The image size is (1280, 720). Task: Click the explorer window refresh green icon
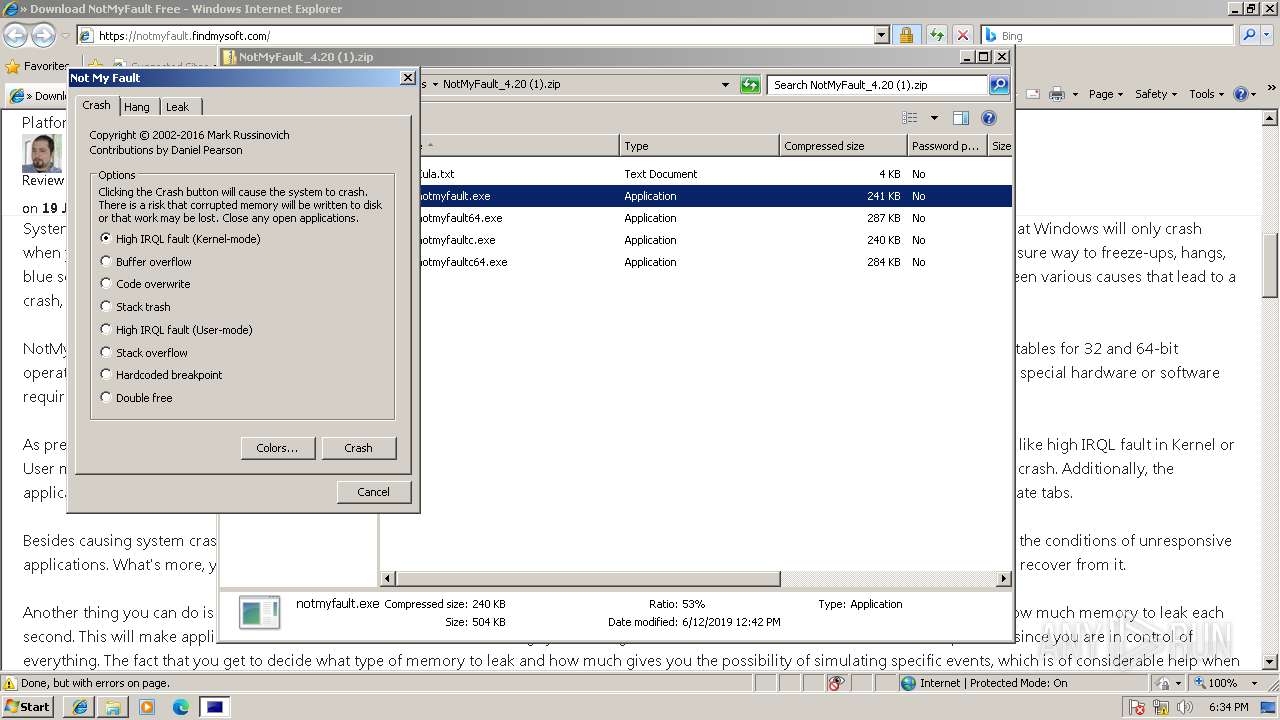pyautogui.click(x=750, y=85)
